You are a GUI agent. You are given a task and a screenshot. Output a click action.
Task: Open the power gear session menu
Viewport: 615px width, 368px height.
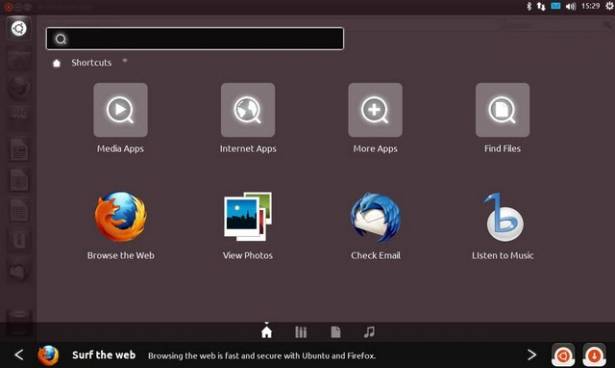click(x=610, y=5)
